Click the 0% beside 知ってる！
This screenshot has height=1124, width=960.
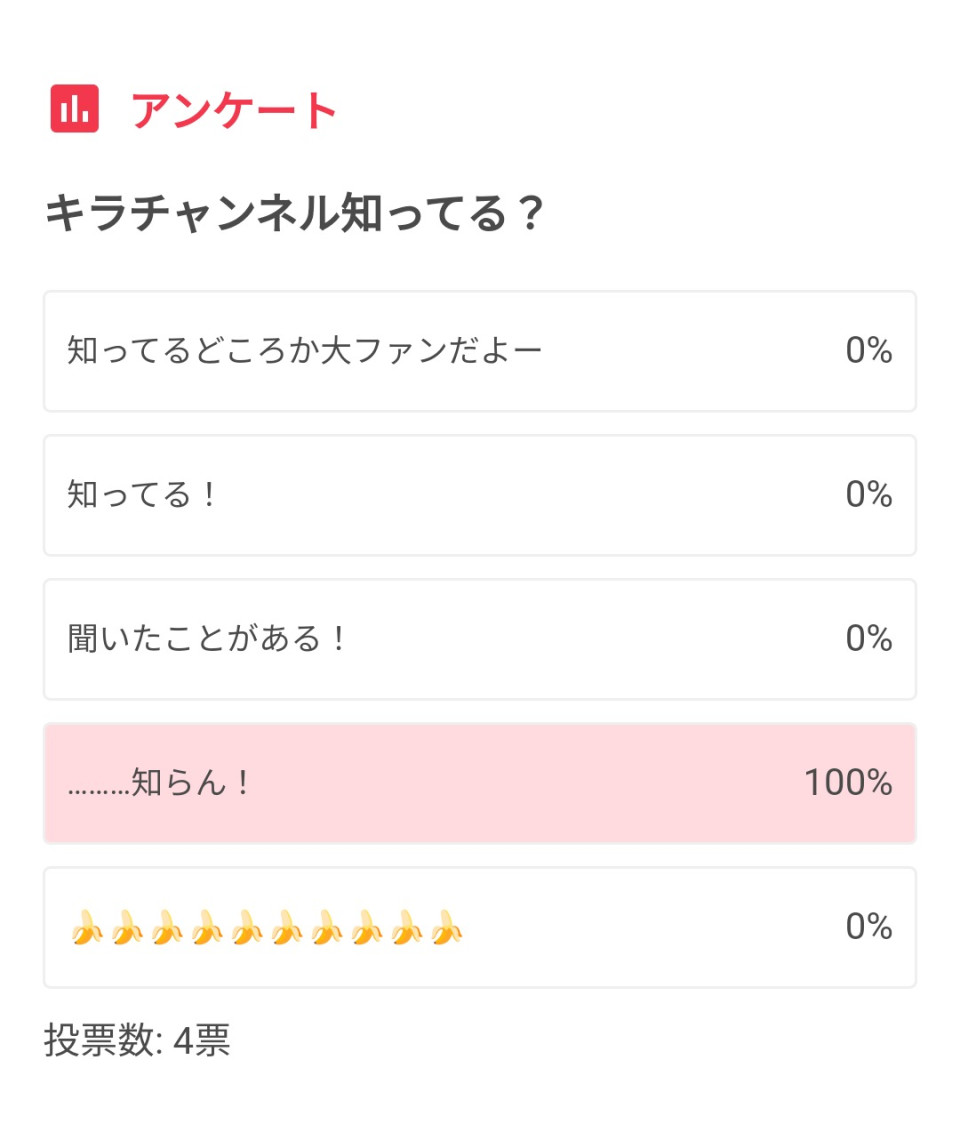[869, 494]
